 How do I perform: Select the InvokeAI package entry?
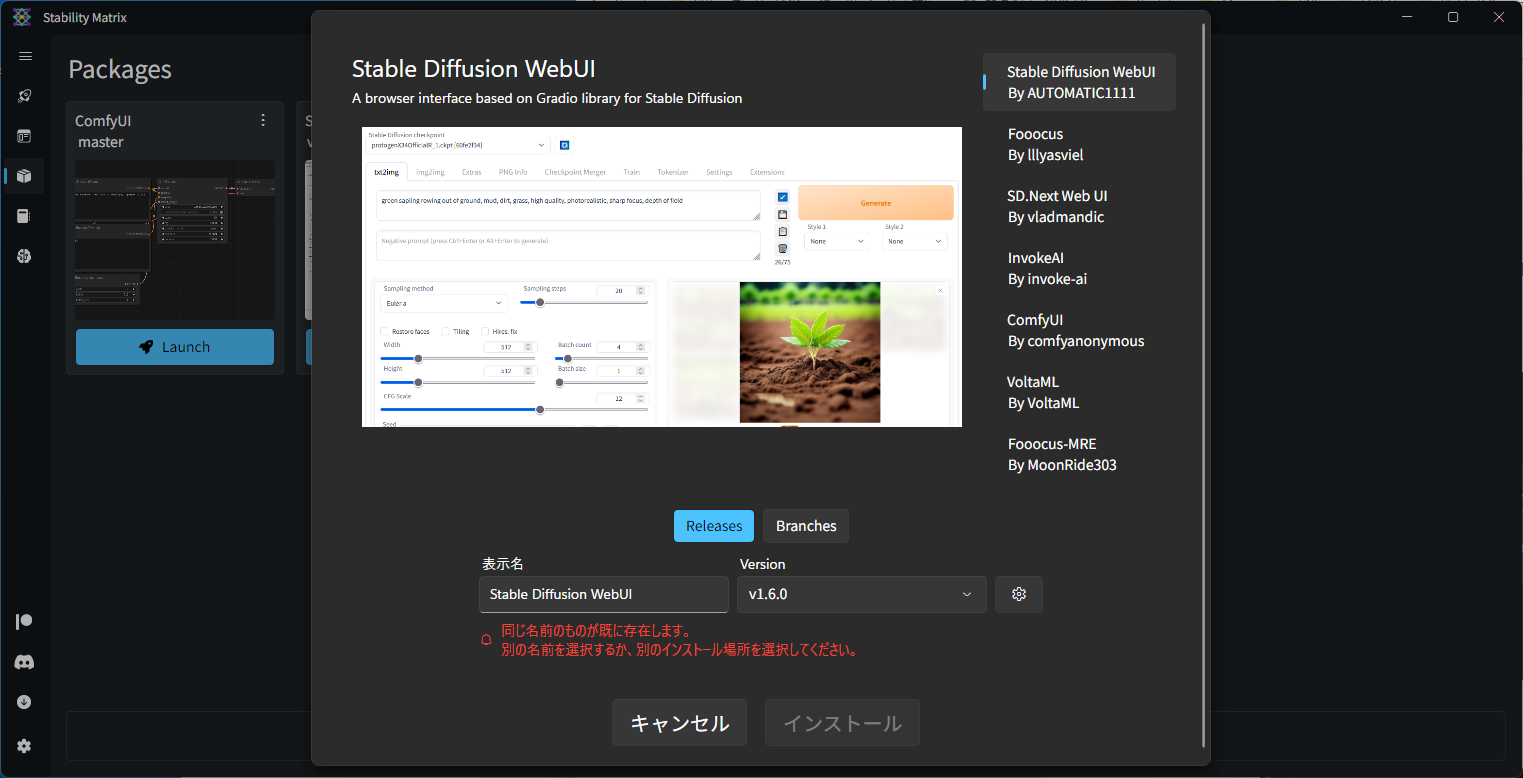[1080, 268]
